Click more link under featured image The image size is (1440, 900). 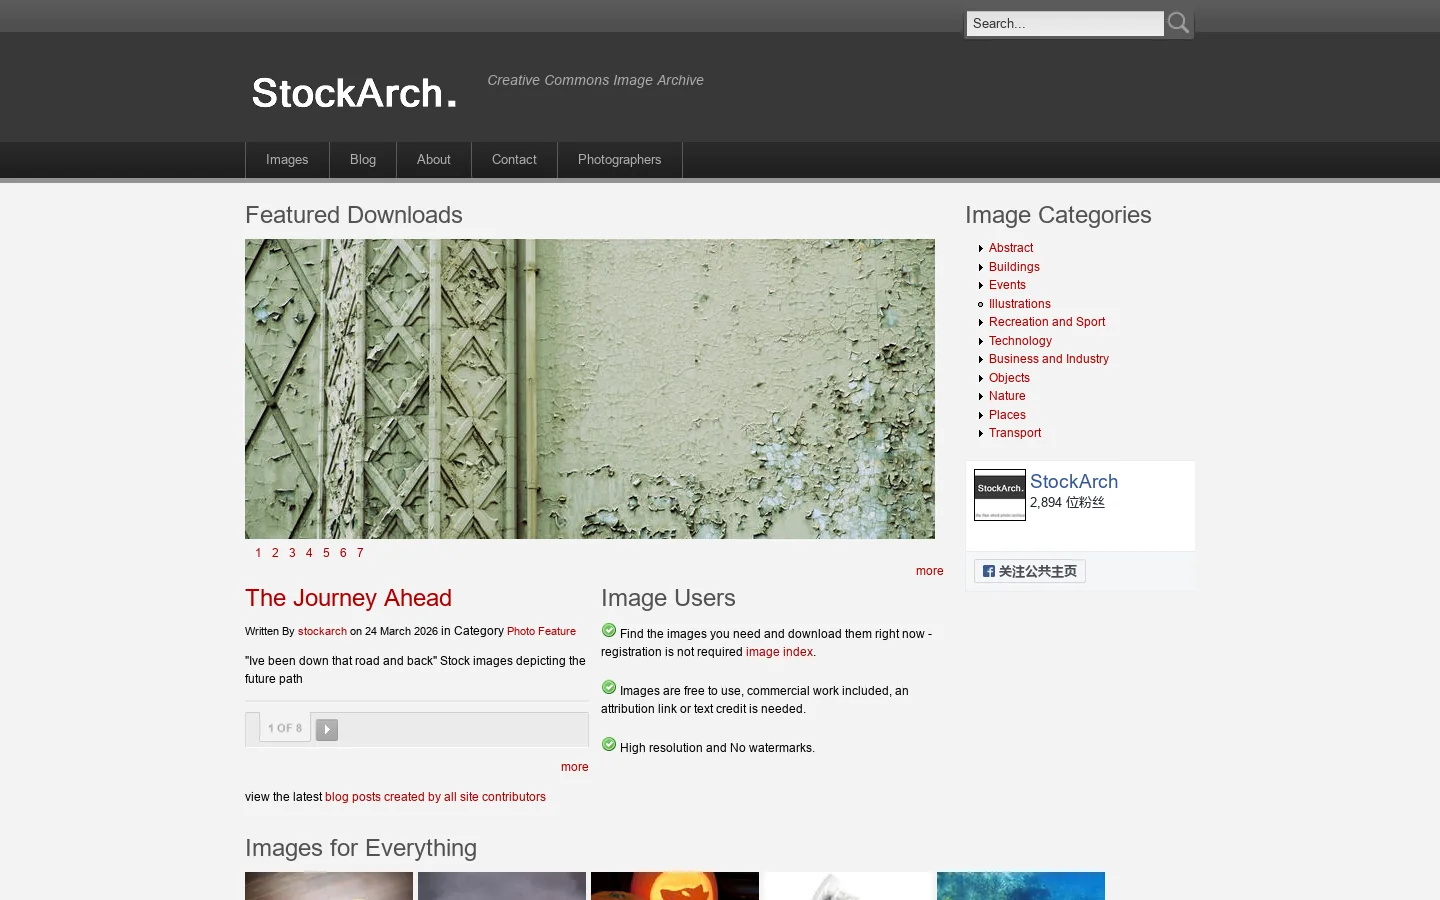click(x=929, y=571)
